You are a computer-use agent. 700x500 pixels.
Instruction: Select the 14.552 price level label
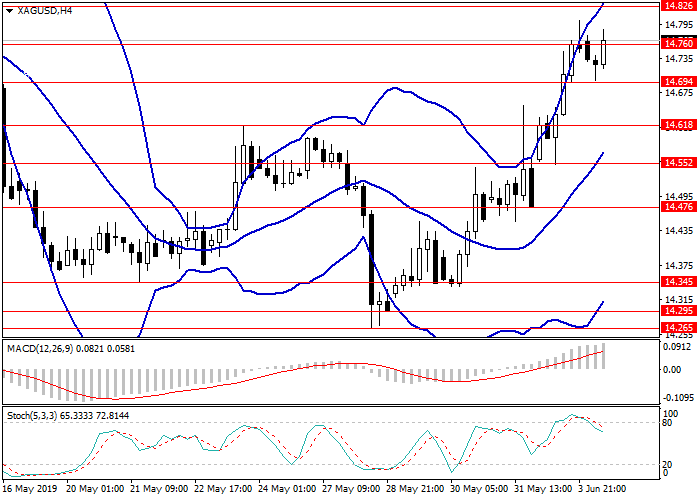pyautogui.click(x=678, y=163)
